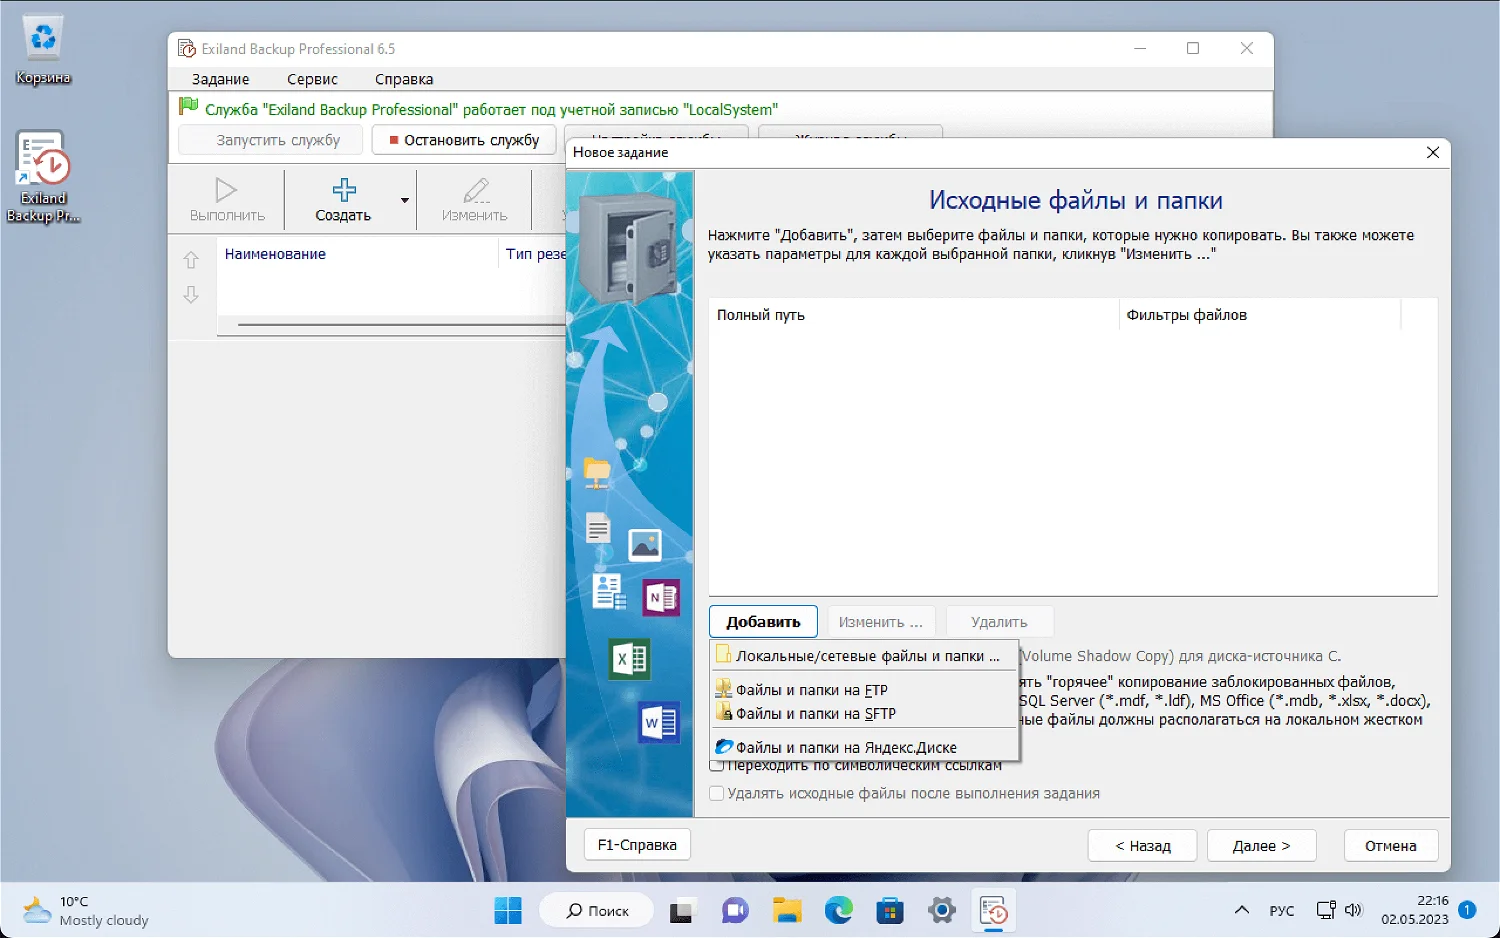The image size is (1500, 938).
Task: Select Файлы и папки на FTP
Action: [811, 690]
